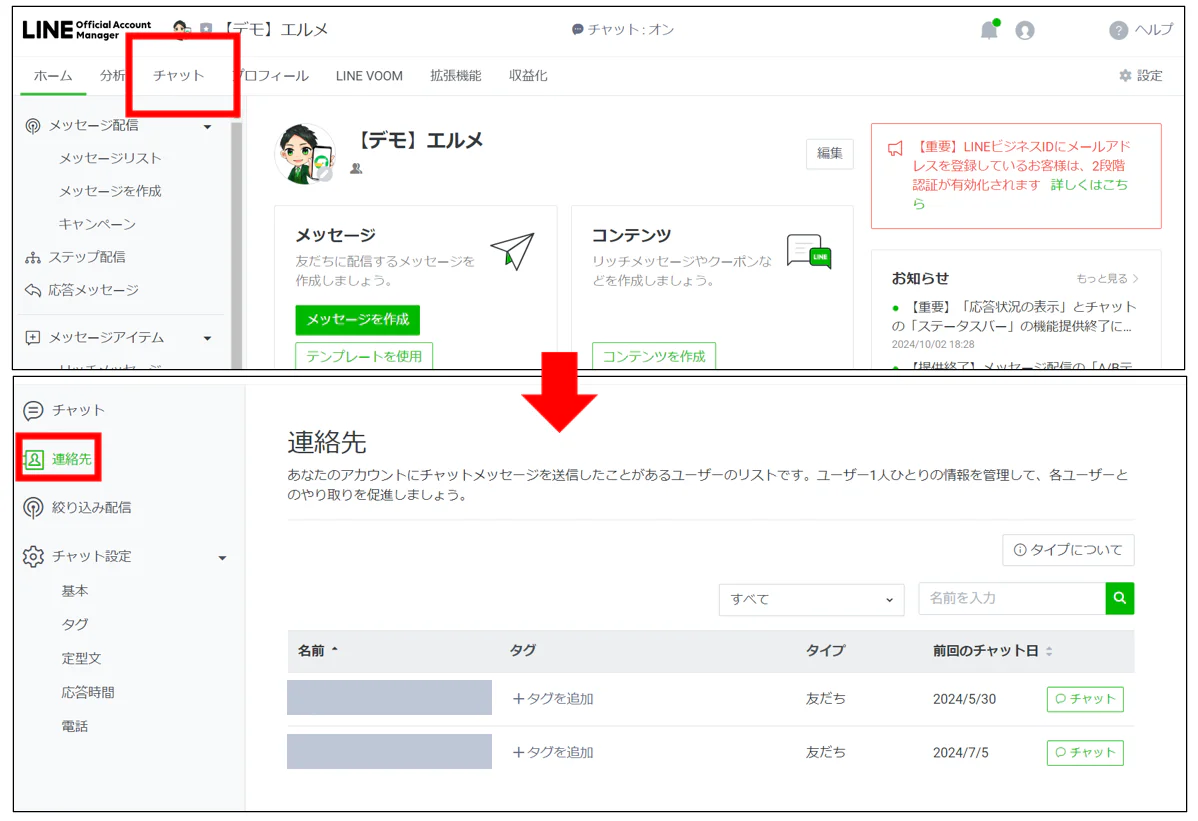Open the 【重要】「応答状況の表示」 announcement
This screenshot has height=821, width=1198.
[1014, 316]
